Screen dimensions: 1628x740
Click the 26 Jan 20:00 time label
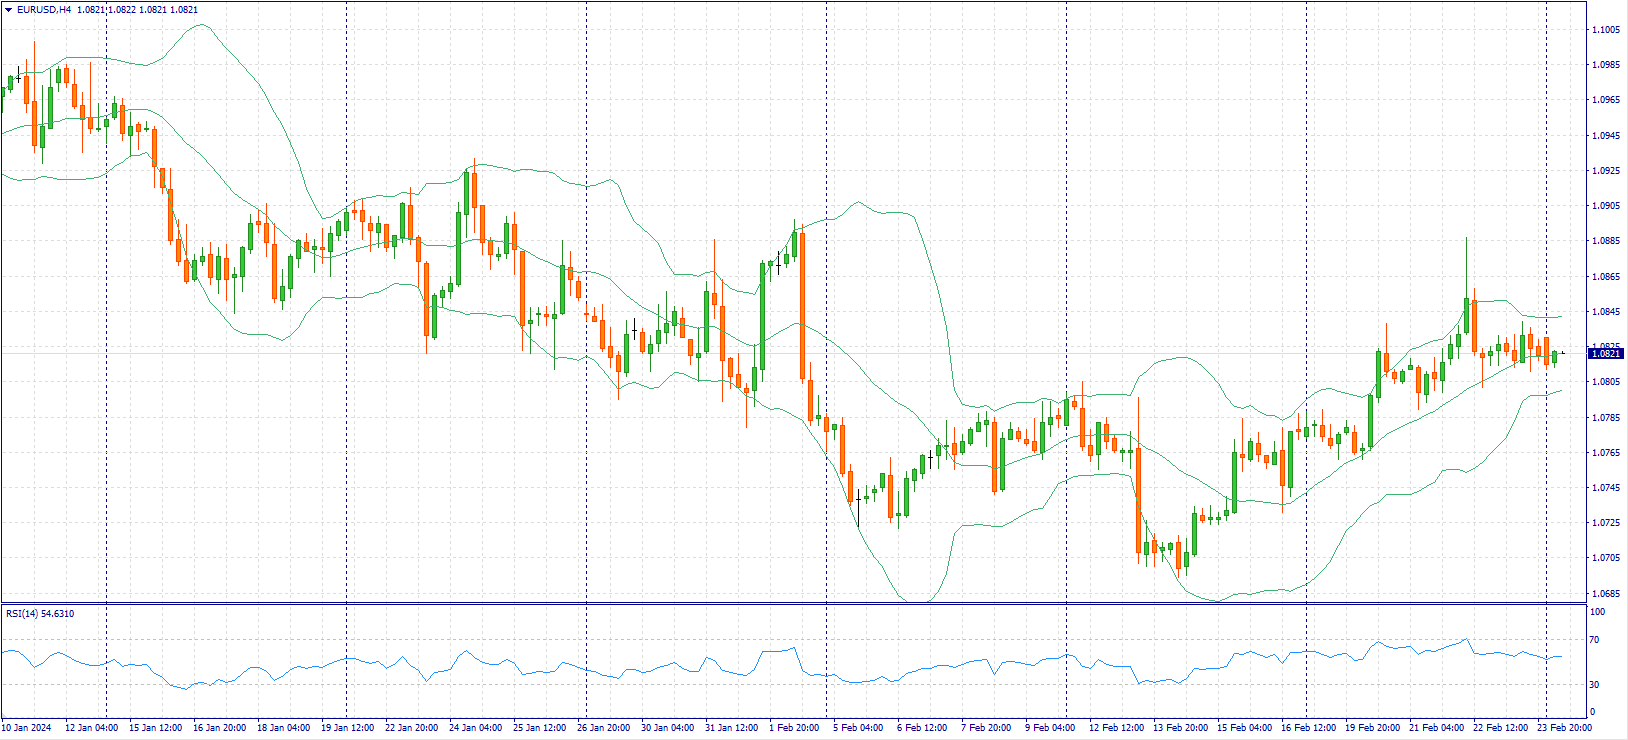(x=603, y=728)
